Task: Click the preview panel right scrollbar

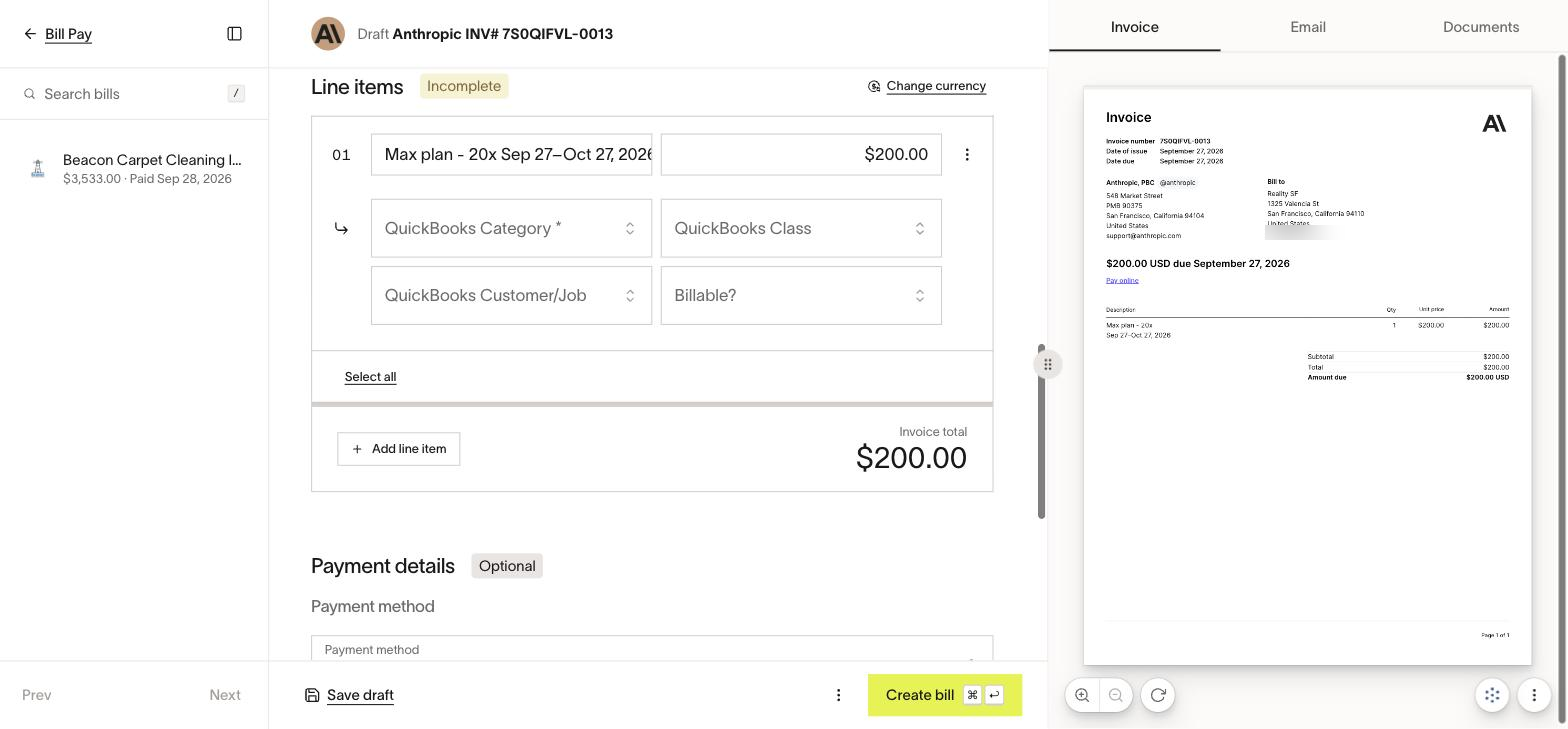Action: click(1561, 388)
